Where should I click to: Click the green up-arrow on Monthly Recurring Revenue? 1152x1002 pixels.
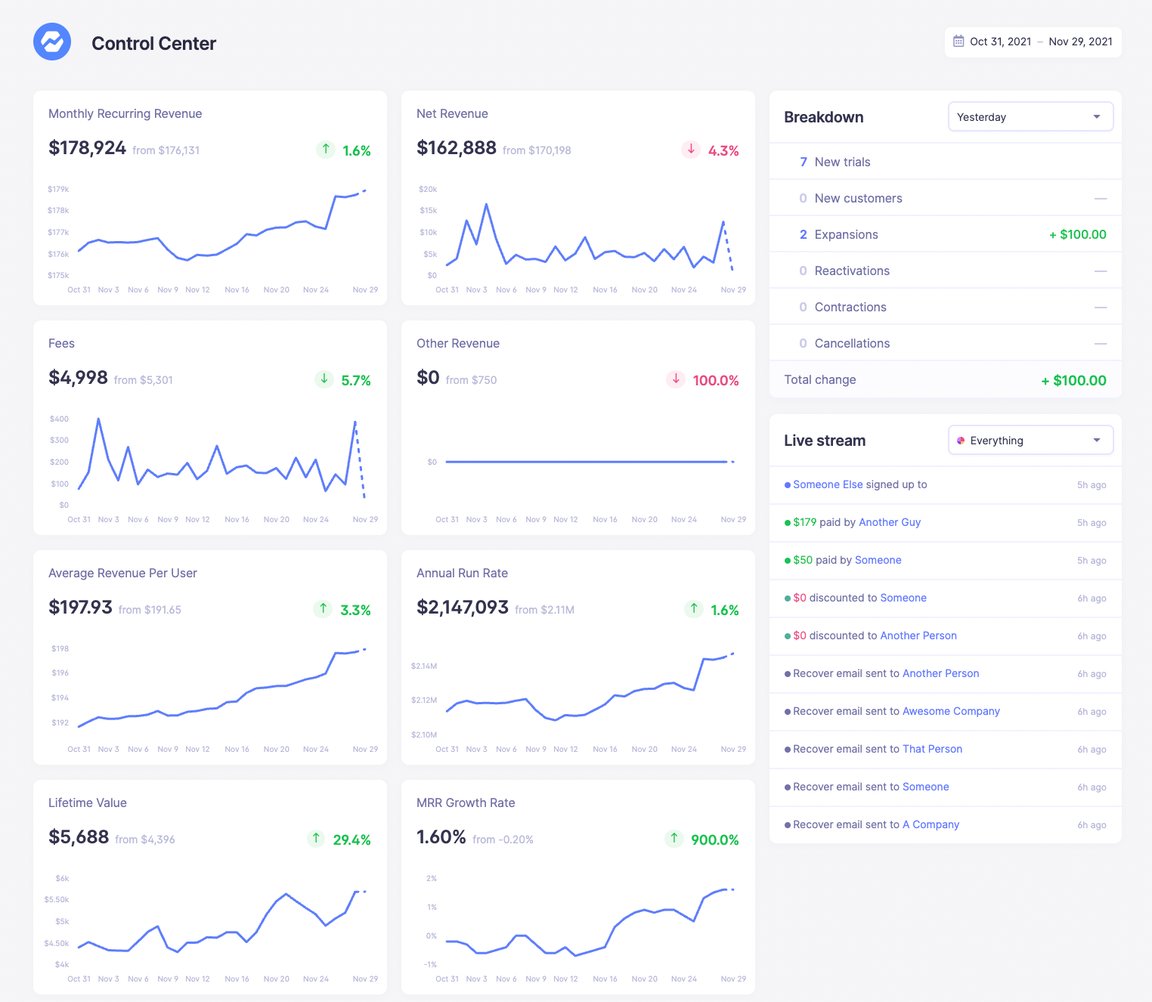click(325, 149)
